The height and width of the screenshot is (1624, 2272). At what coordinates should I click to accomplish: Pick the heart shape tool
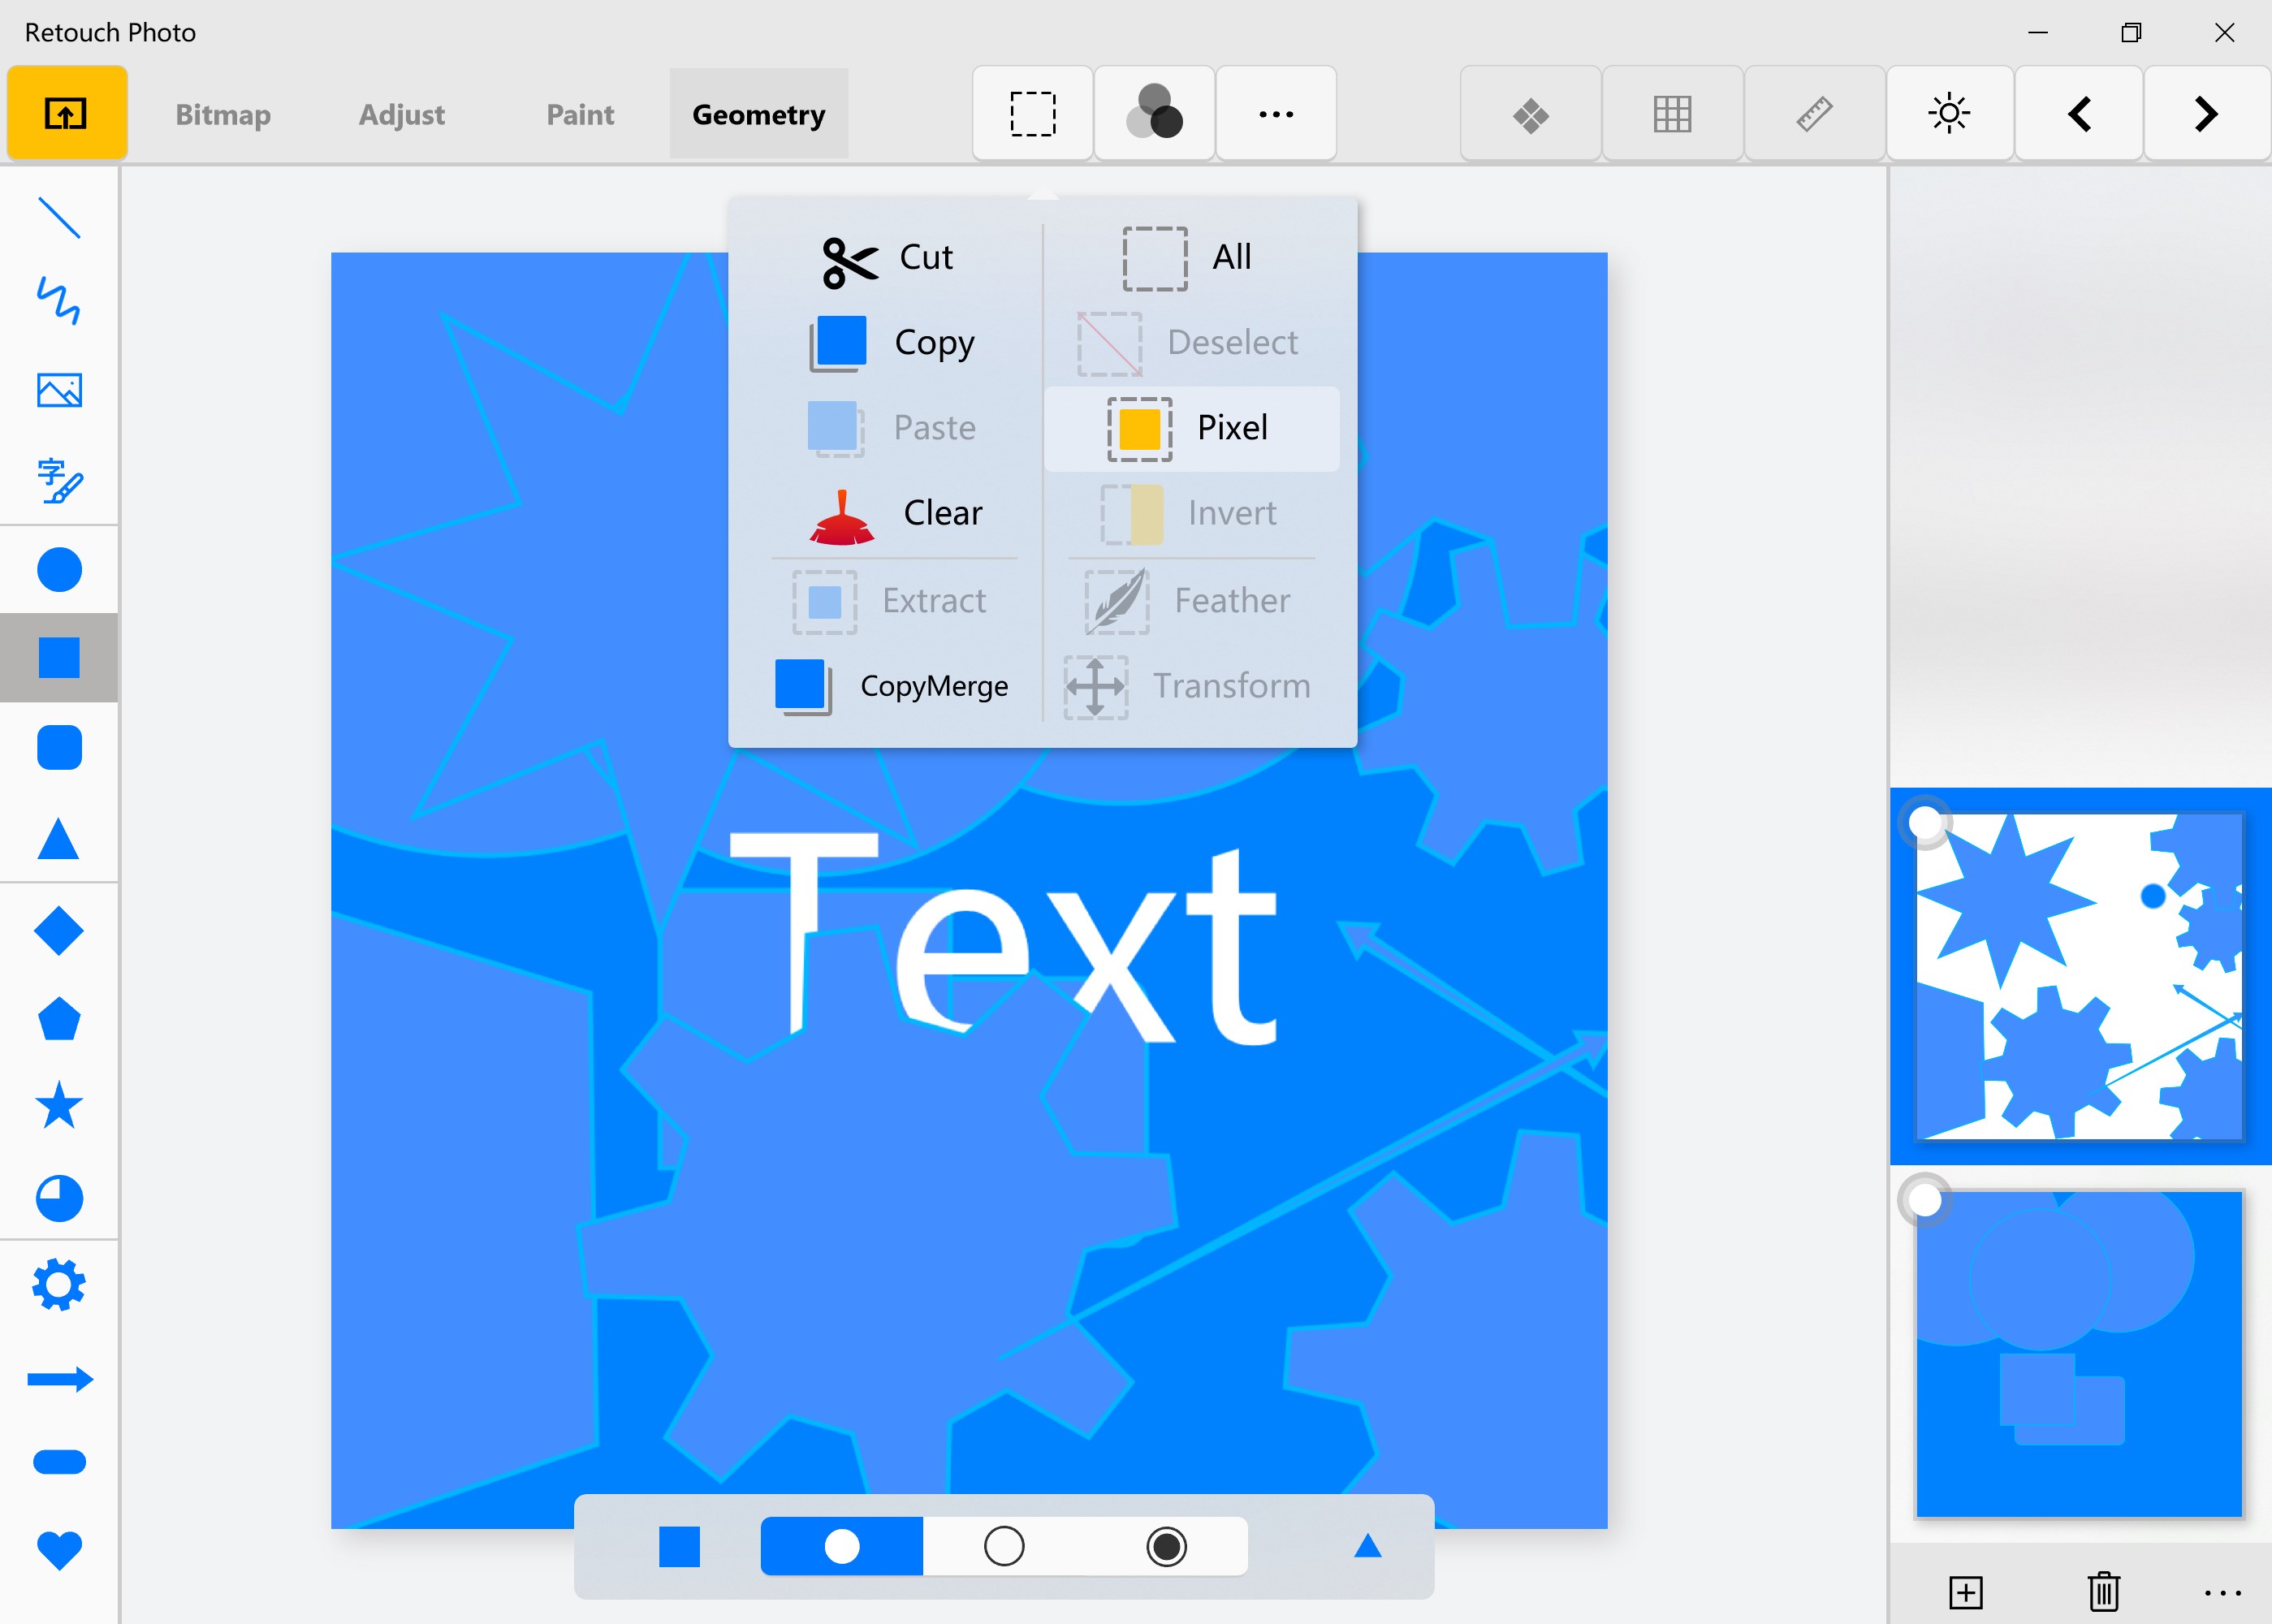[x=59, y=1549]
